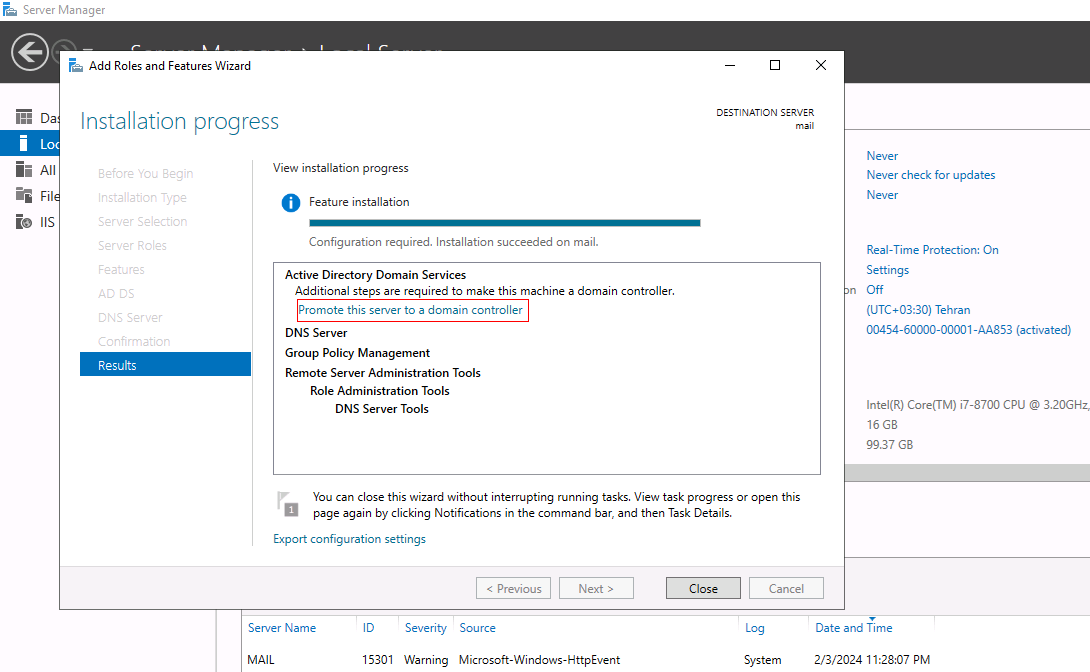The height and width of the screenshot is (672, 1090).
Task: Sort events by Server Name column
Action: (282, 628)
